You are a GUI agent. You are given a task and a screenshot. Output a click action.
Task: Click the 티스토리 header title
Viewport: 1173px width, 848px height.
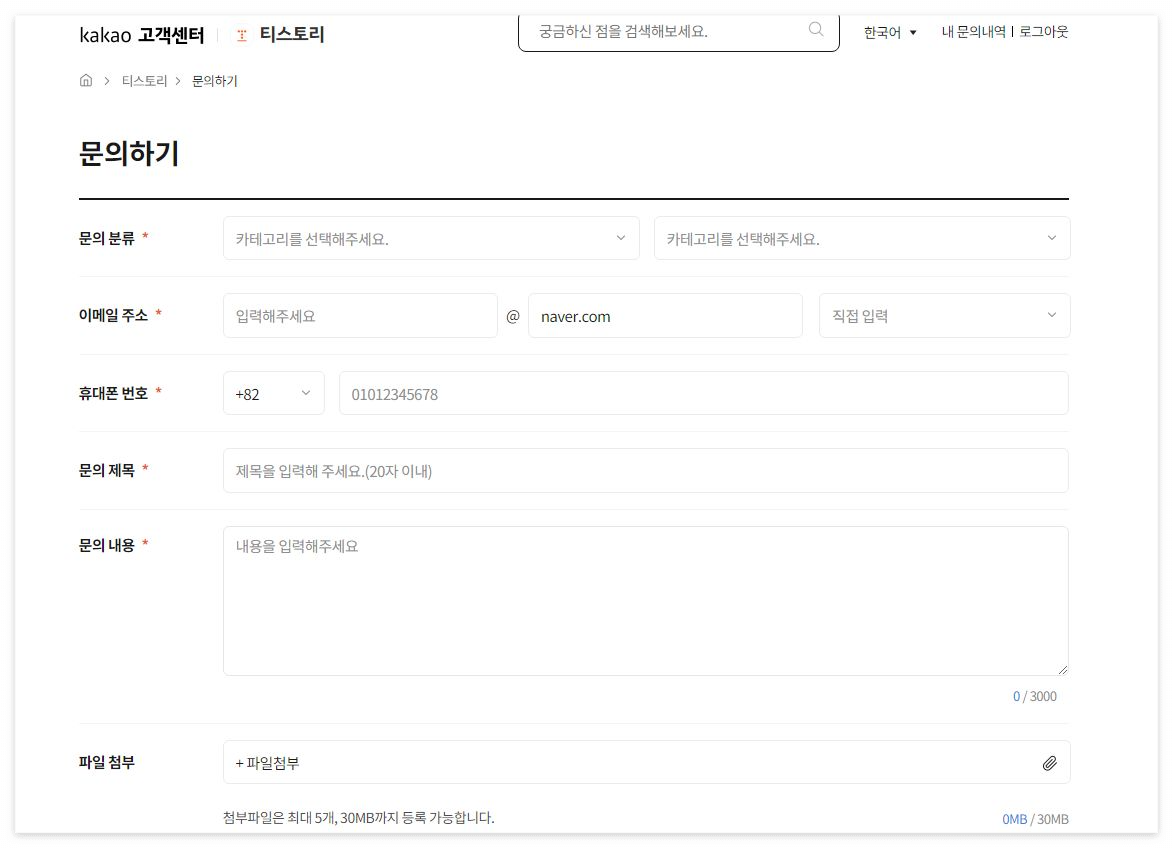click(x=292, y=34)
